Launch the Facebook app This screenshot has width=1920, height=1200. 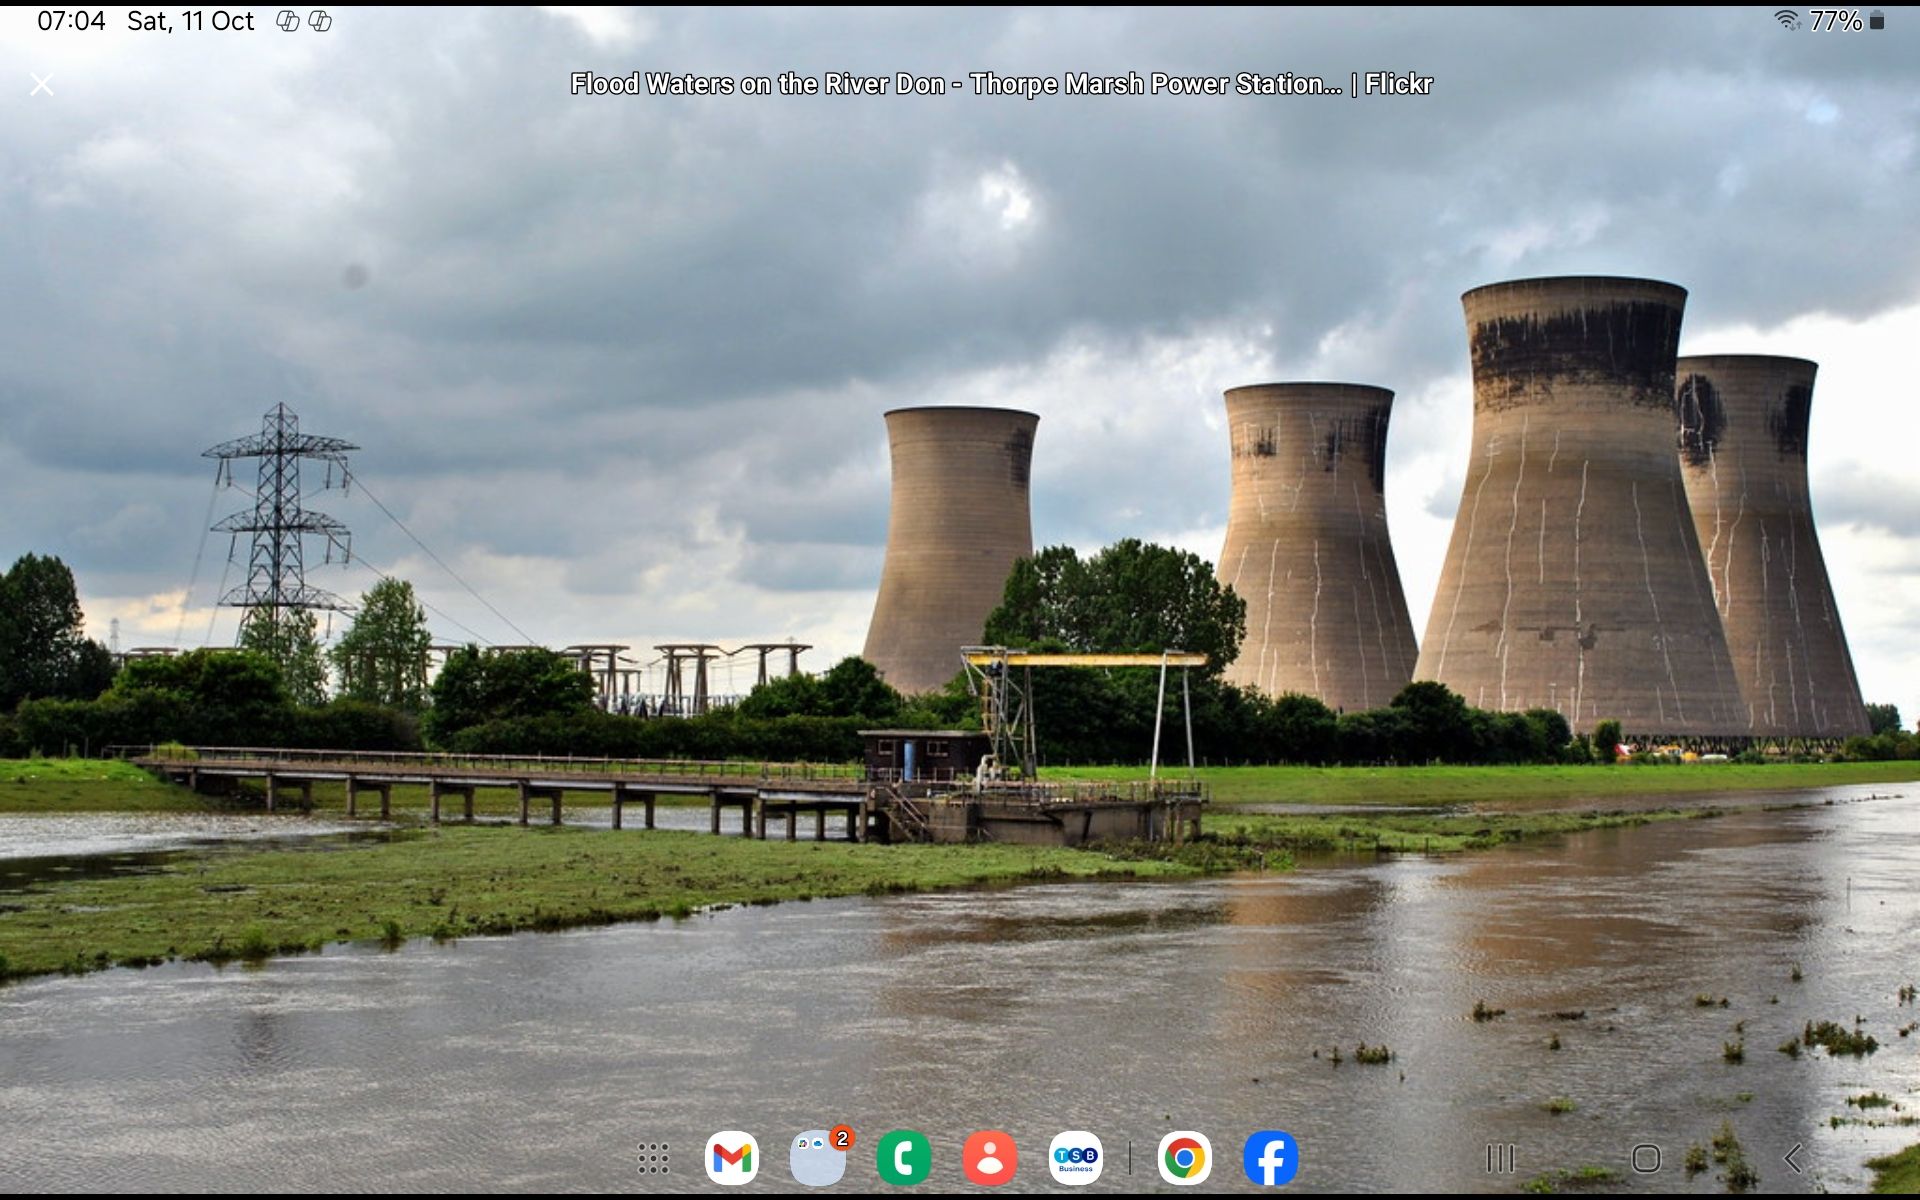tap(1270, 1158)
